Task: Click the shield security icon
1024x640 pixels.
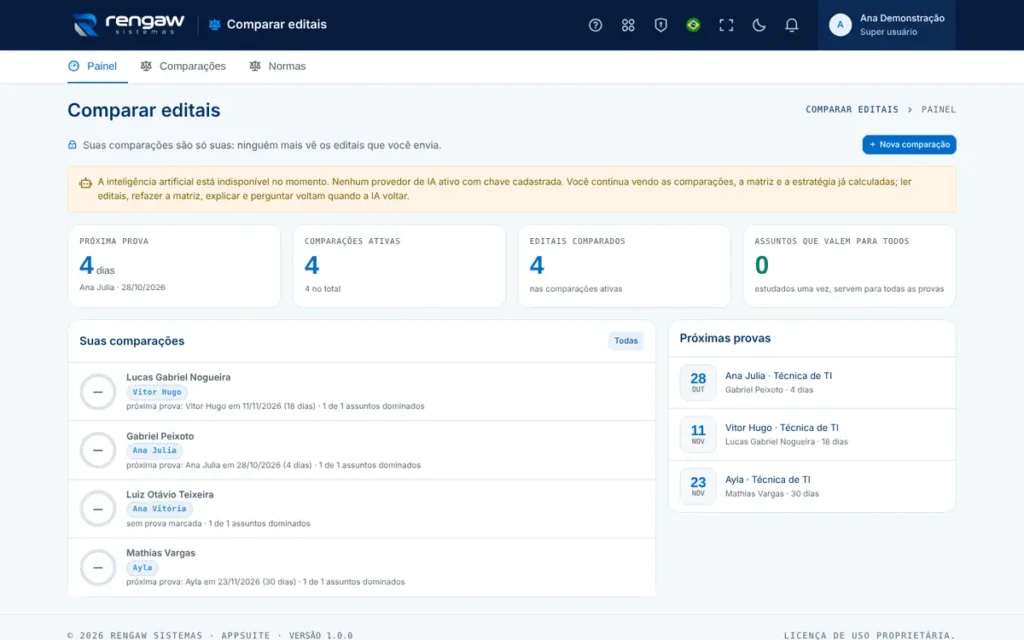Action: pyautogui.click(x=660, y=25)
